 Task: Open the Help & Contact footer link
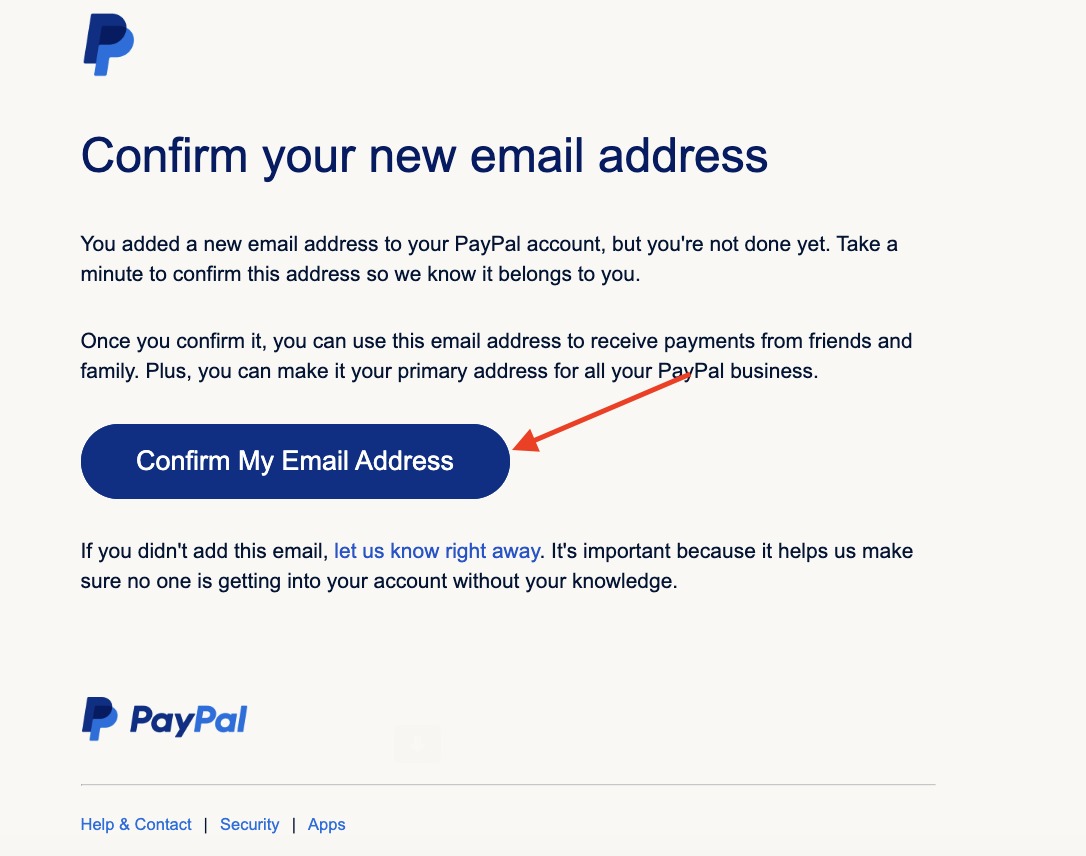tap(136, 825)
